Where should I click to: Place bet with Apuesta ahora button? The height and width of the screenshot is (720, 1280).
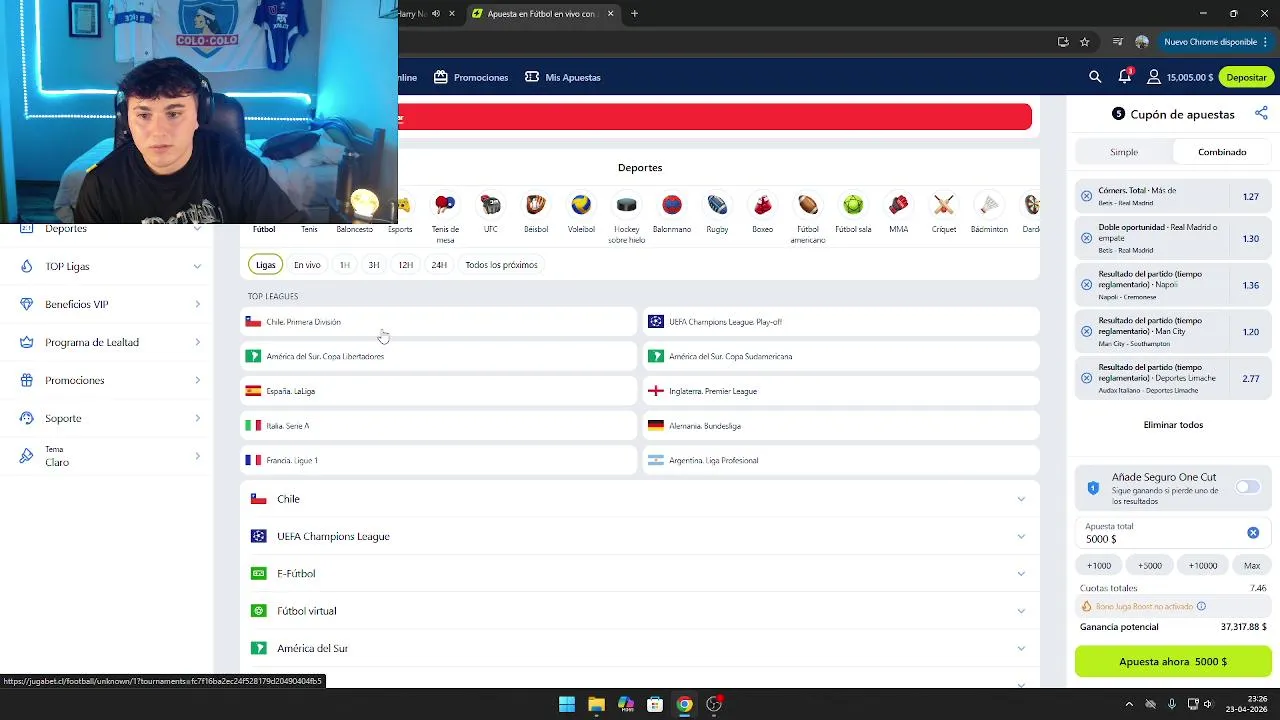1173,662
